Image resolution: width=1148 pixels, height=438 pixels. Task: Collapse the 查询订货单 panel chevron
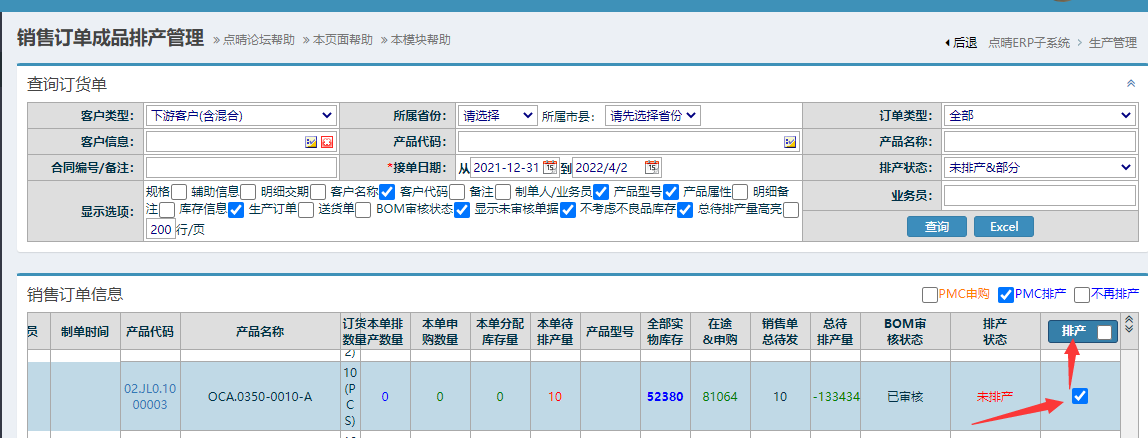(1130, 85)
